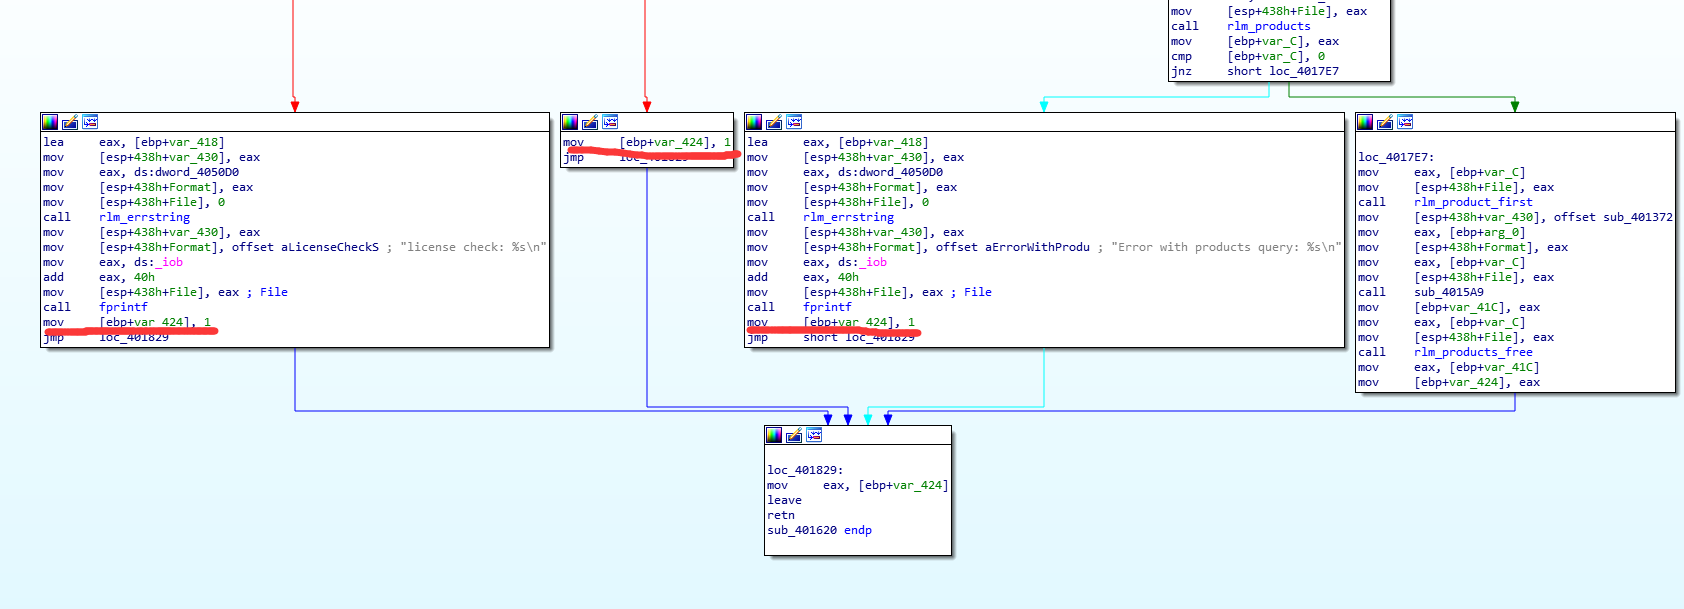Screen dimensions: 1684x609
Task: Select the 'retn' instruction
Action: [x=781, y=515]
